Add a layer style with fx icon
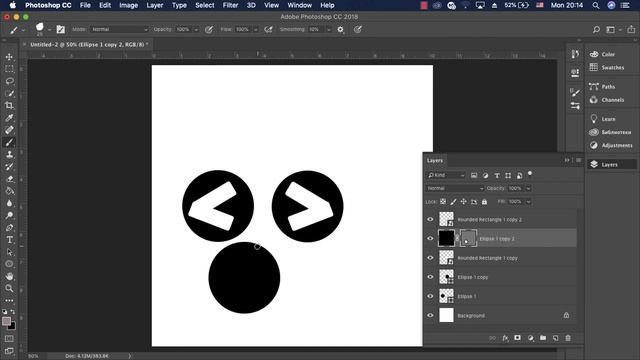 [505, 338]
